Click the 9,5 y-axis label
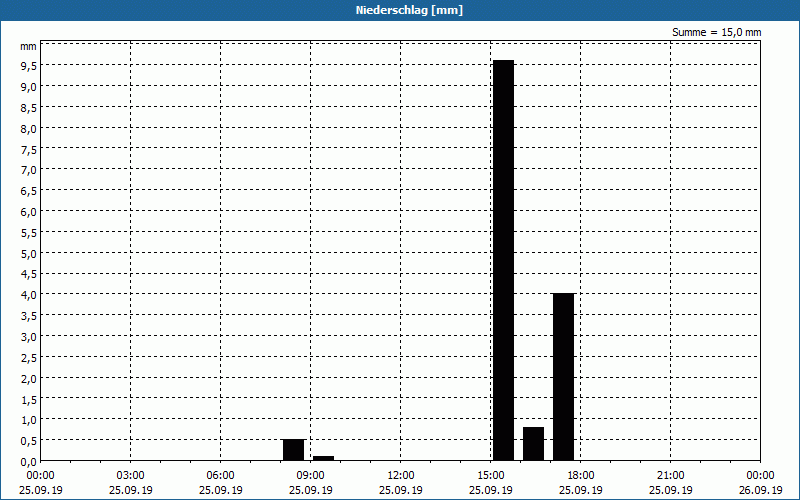 [x=29, y=65]
